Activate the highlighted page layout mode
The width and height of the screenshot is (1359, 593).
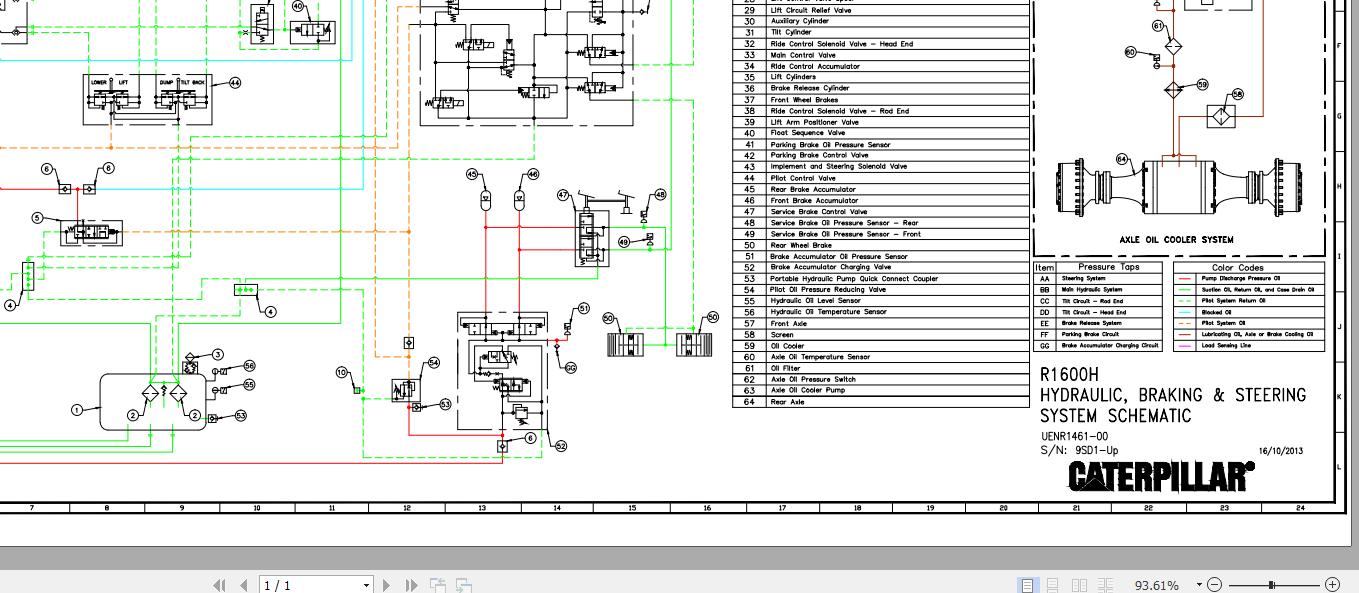coord(1029,585)
